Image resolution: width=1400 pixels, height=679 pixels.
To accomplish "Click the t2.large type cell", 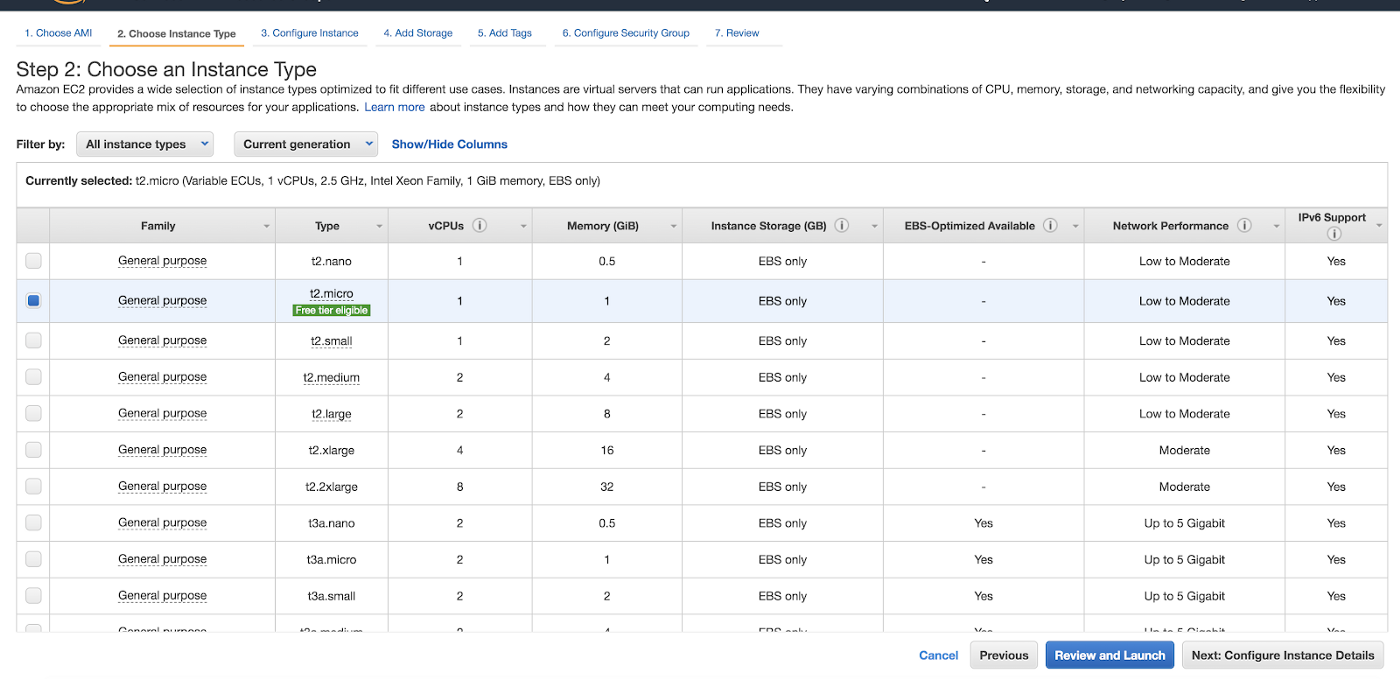I will [331, 414].
